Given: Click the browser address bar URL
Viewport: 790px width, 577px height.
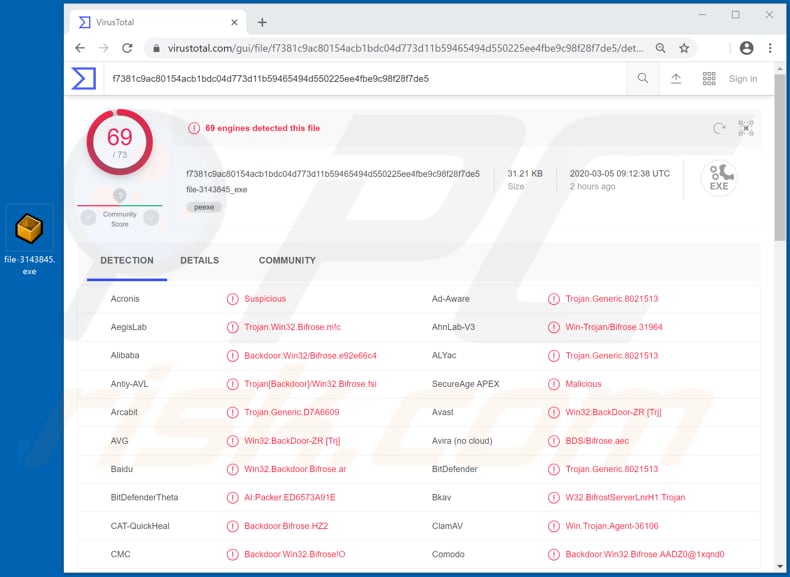Looking at the screenshot, I should pyautogui.click(x=406, y=48).
